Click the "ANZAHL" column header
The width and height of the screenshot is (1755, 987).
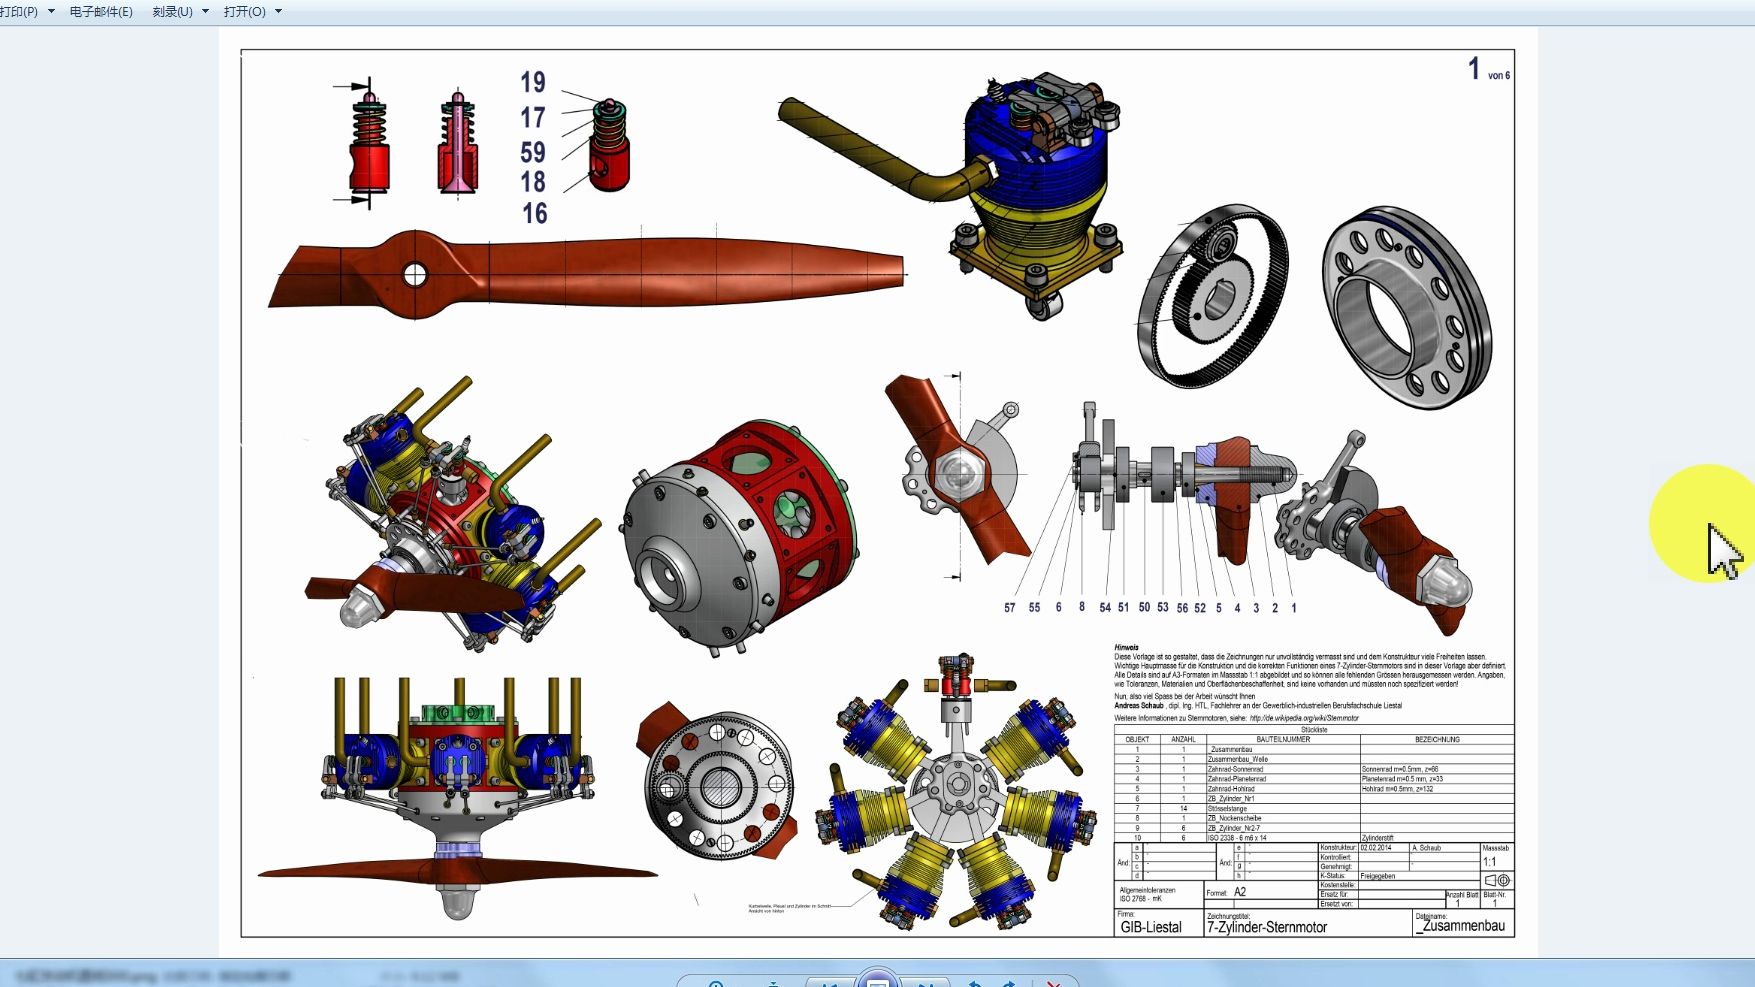(1183, 740)
